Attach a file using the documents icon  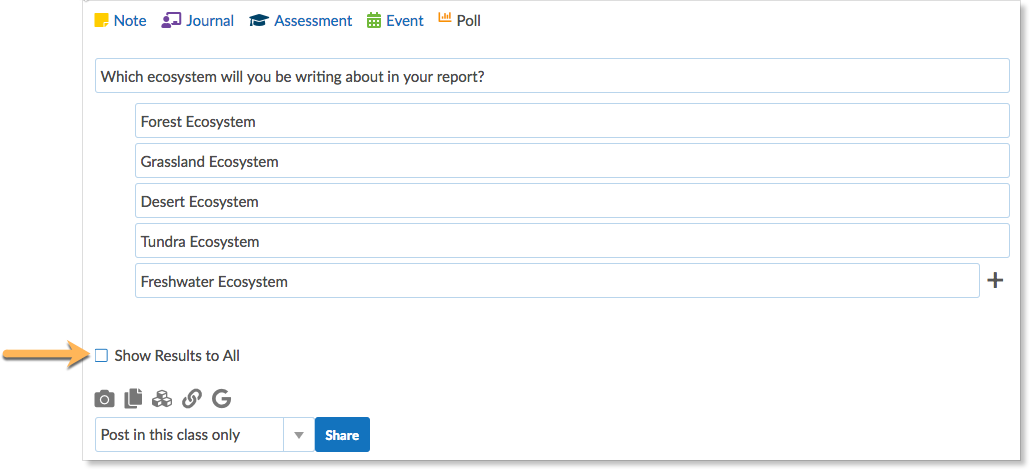(133, 399)
